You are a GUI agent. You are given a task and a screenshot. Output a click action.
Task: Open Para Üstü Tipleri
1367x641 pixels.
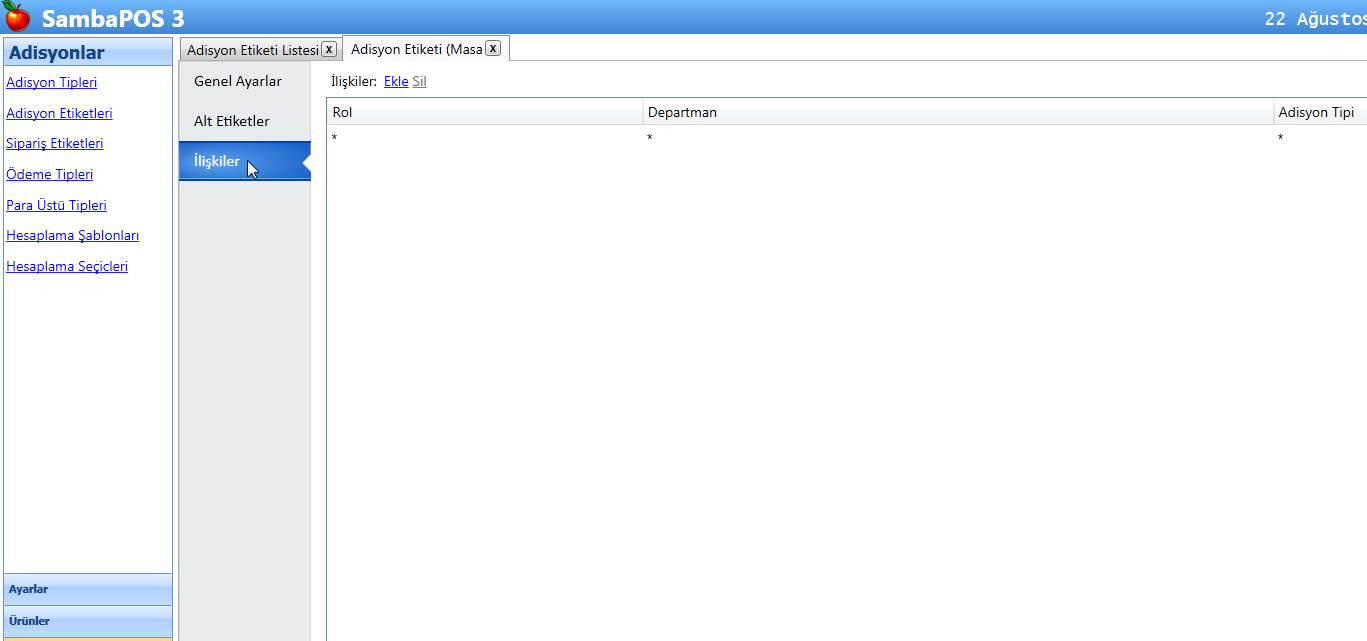[x=56, y=206]
